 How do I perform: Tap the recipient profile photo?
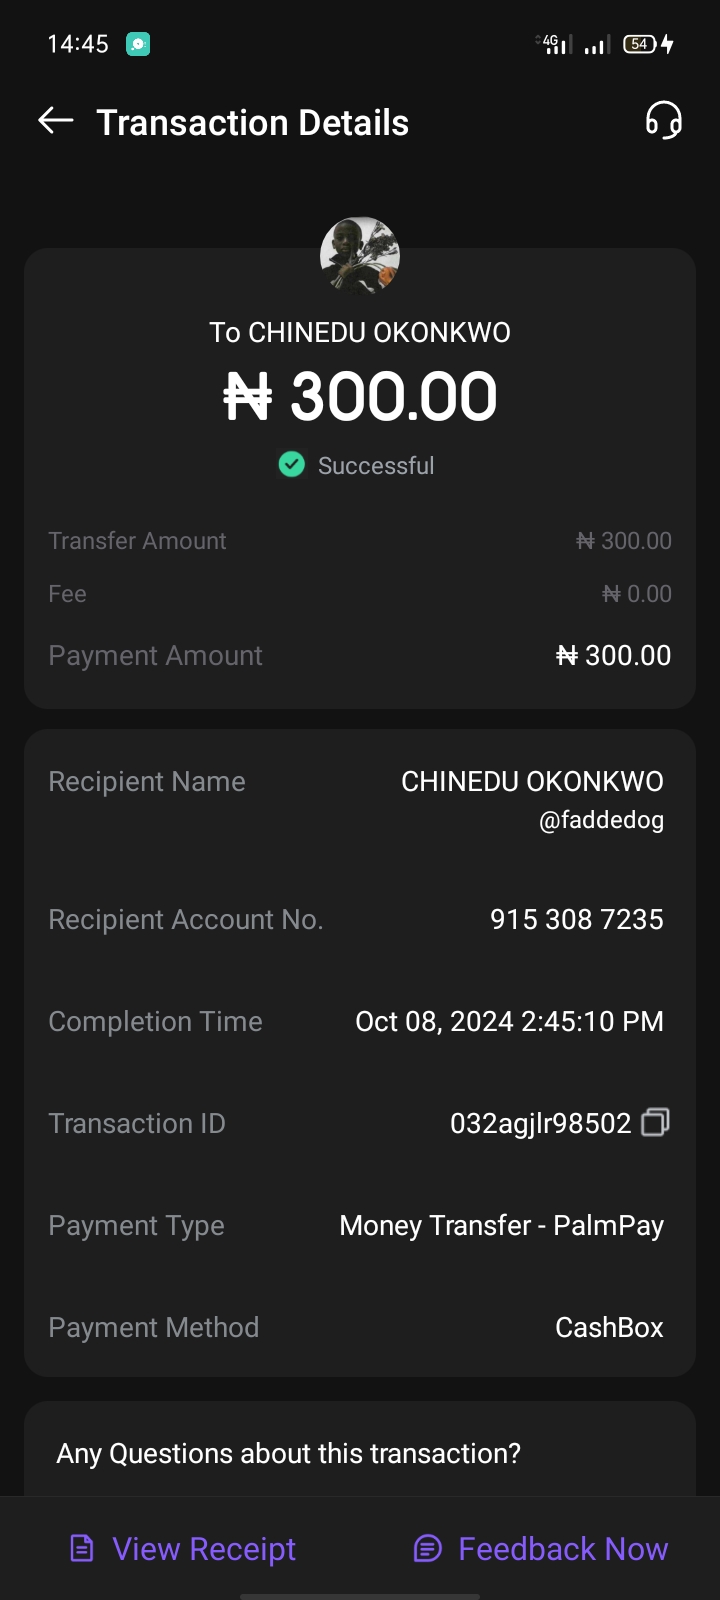360,256
